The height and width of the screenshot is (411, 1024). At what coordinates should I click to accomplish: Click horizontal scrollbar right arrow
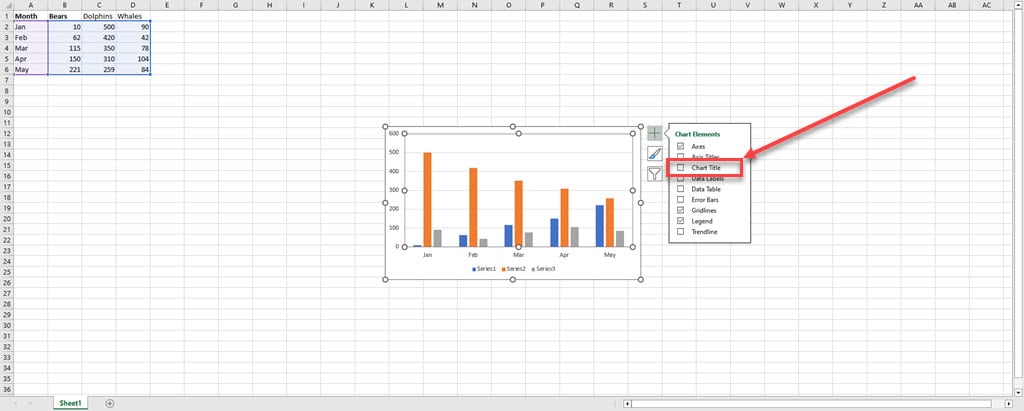(1008, 404)
